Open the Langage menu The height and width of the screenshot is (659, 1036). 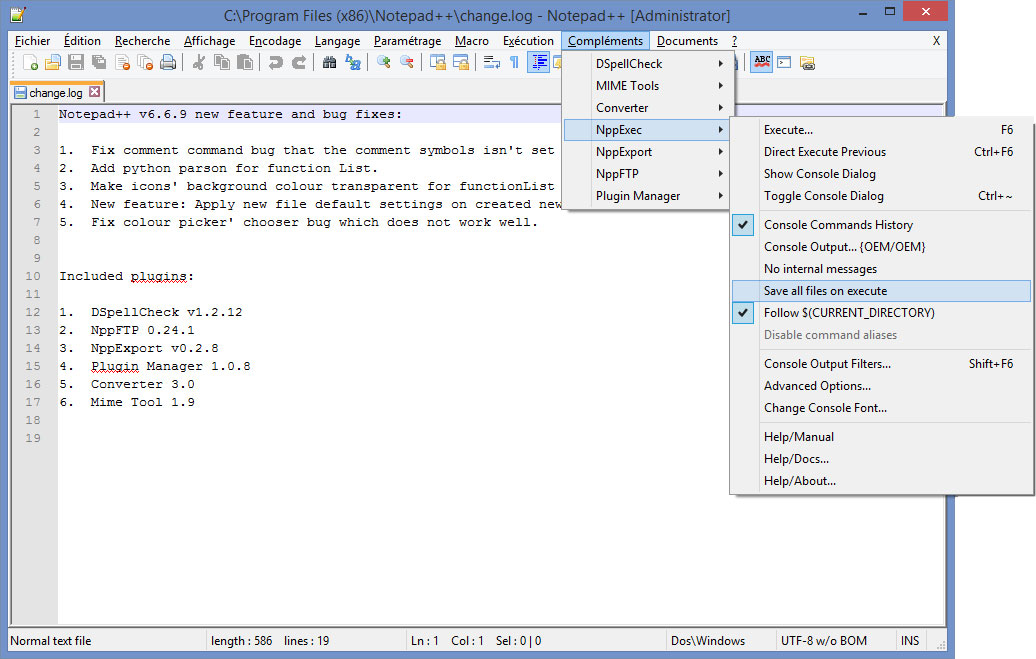tap(337, 41)
